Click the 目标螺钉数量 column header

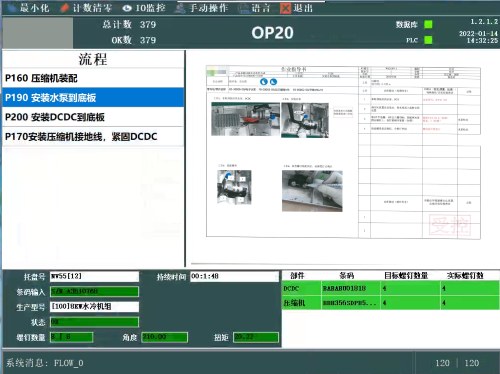click(406, 276)
